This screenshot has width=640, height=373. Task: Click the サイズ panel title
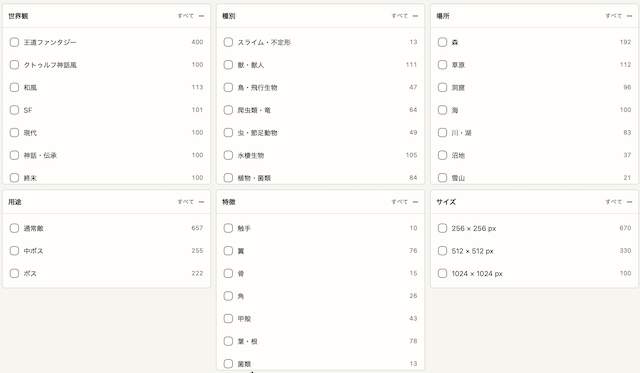(x=446, y=202)
